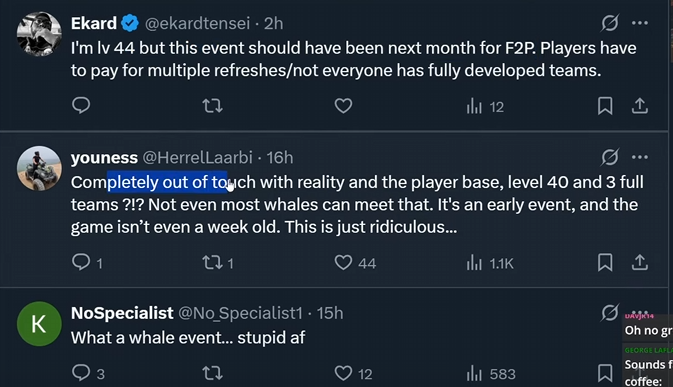Reply to youness's tweet
This screenshot has width=673, height=387.
87,263
